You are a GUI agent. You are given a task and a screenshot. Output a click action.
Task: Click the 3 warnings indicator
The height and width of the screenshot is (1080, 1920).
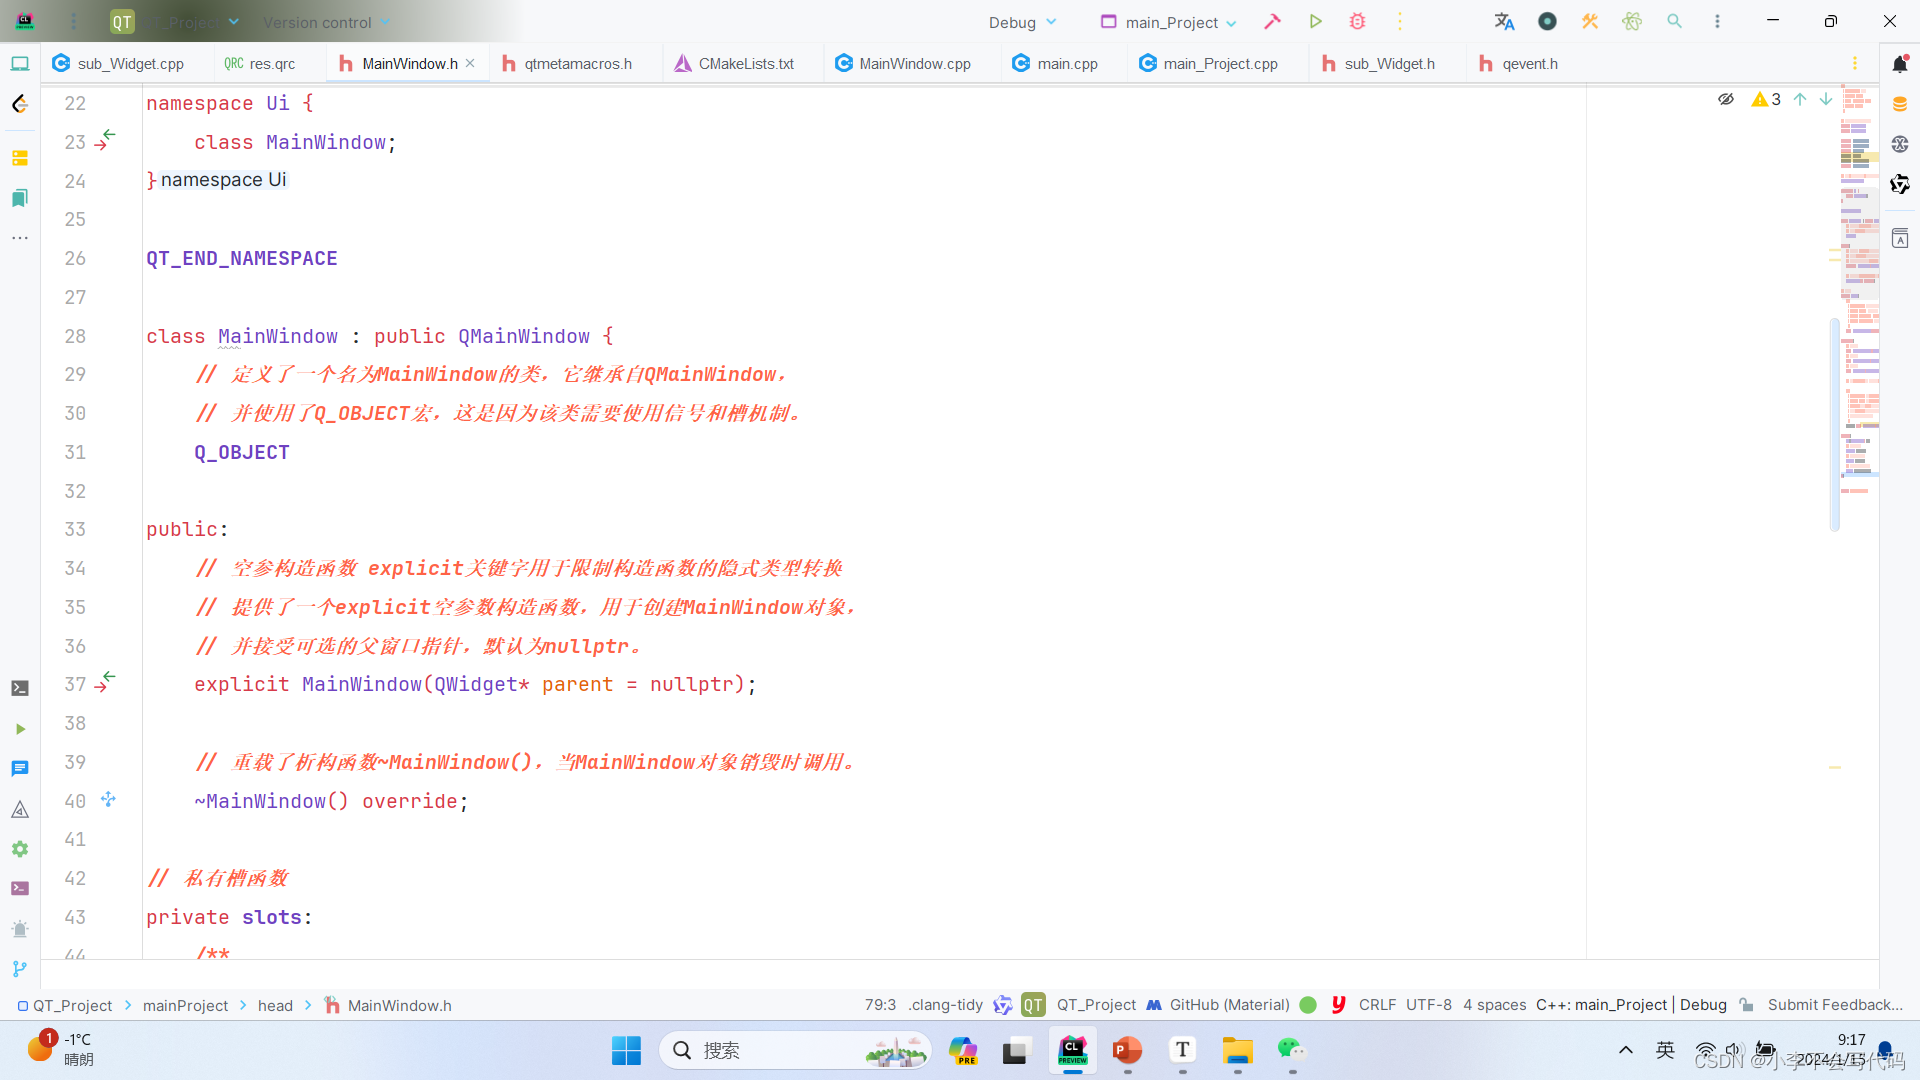[x=1766, y=99]
